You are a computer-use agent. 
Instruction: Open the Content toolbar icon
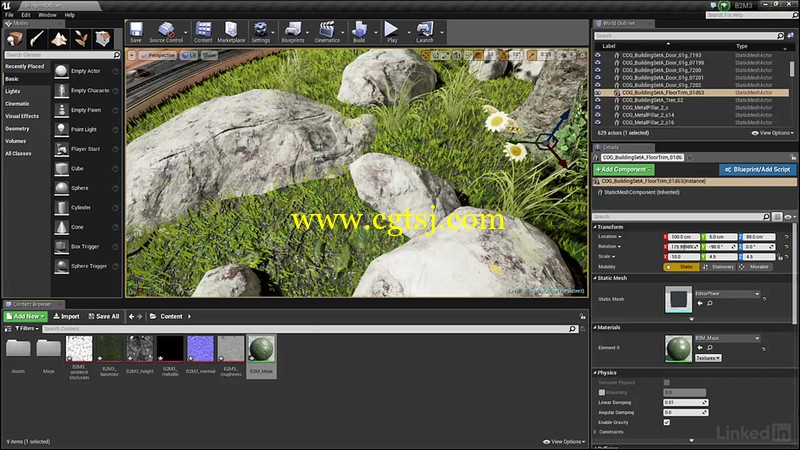pyautogui.click(x=203, y=32)
